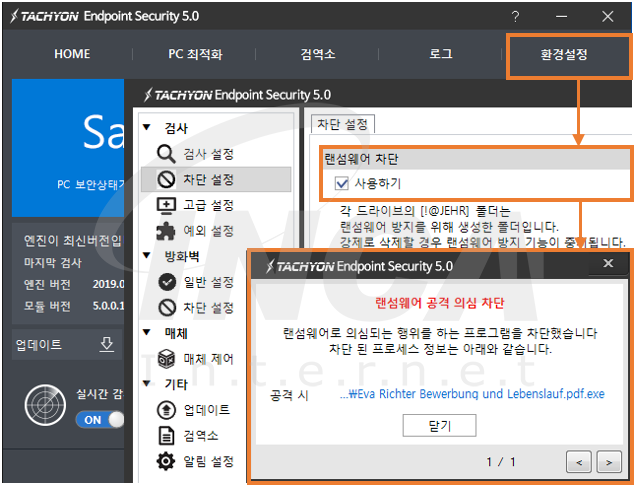Switch off the 실시간 감시 ON toggle
This screenshot has width=636, height=488.
point(100,419)
